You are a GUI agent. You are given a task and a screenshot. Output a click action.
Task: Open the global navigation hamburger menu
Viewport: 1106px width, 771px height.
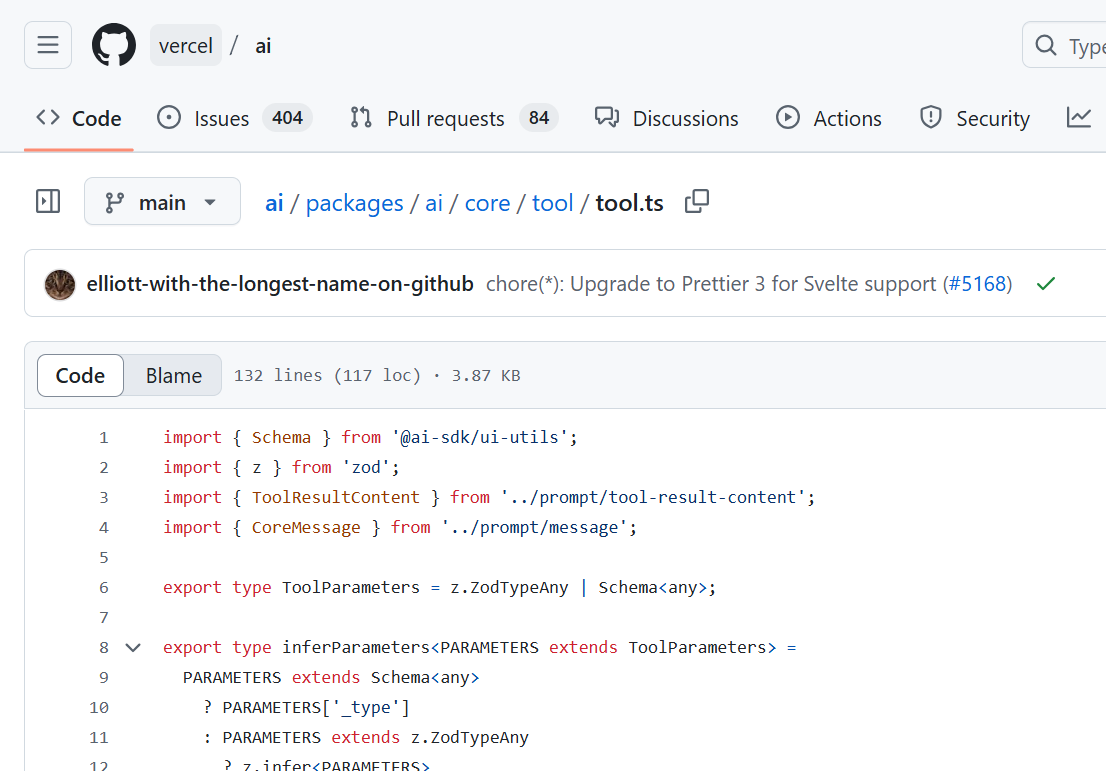point(47,44)
